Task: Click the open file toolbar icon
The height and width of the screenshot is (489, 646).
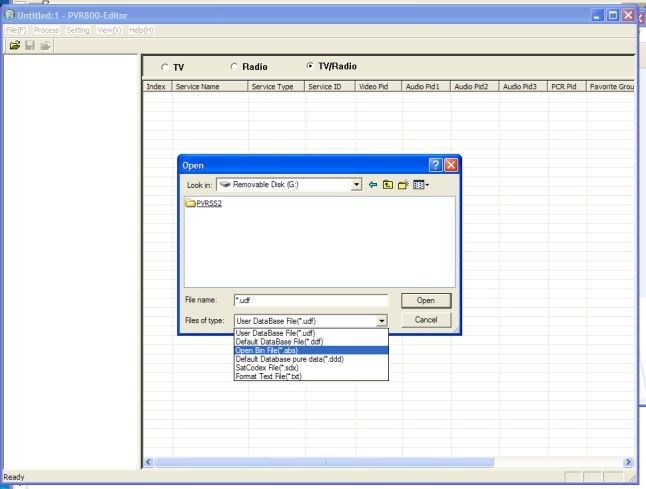Action: (x=15, y=45)
